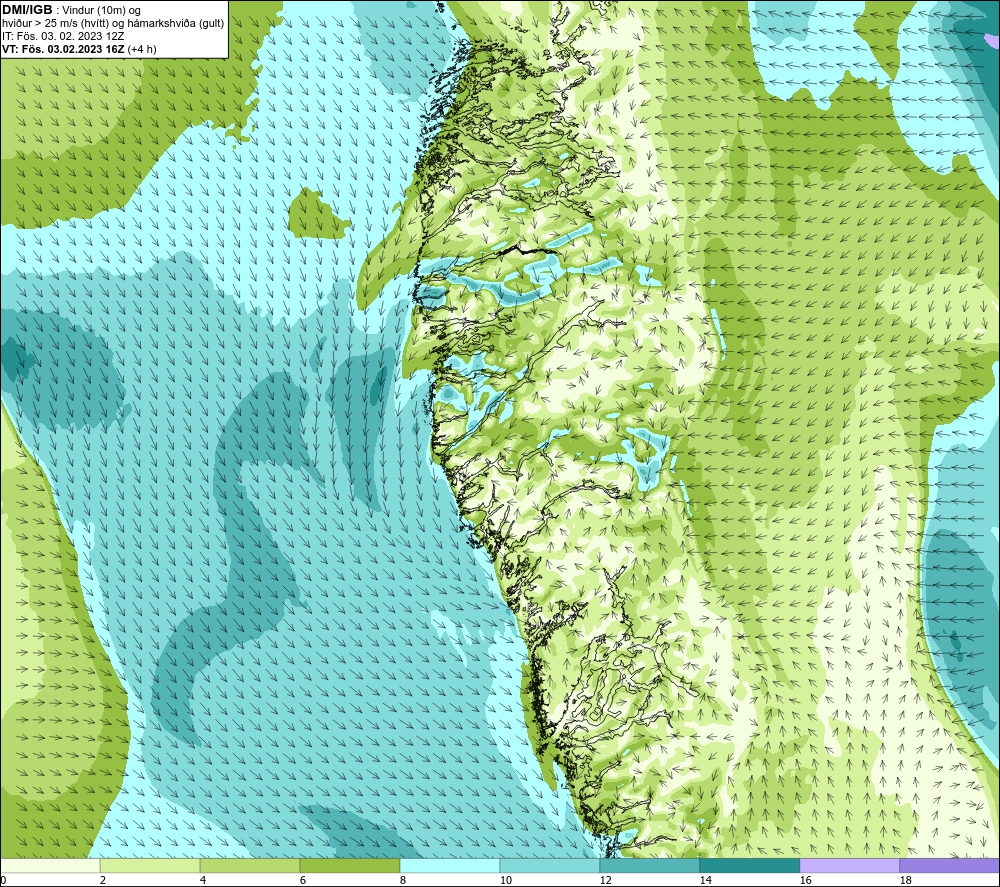Click the "0" label on the color scale
This screenshot has height=887, width=1000.
point(4,881)
